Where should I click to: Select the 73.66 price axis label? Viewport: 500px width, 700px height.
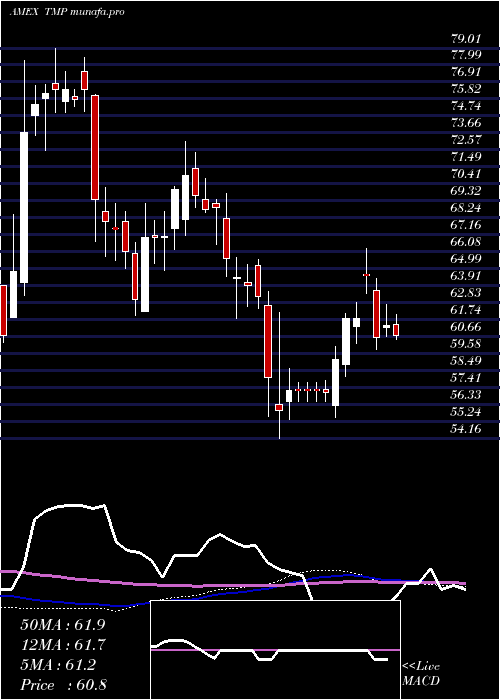(x=466, y=123)
